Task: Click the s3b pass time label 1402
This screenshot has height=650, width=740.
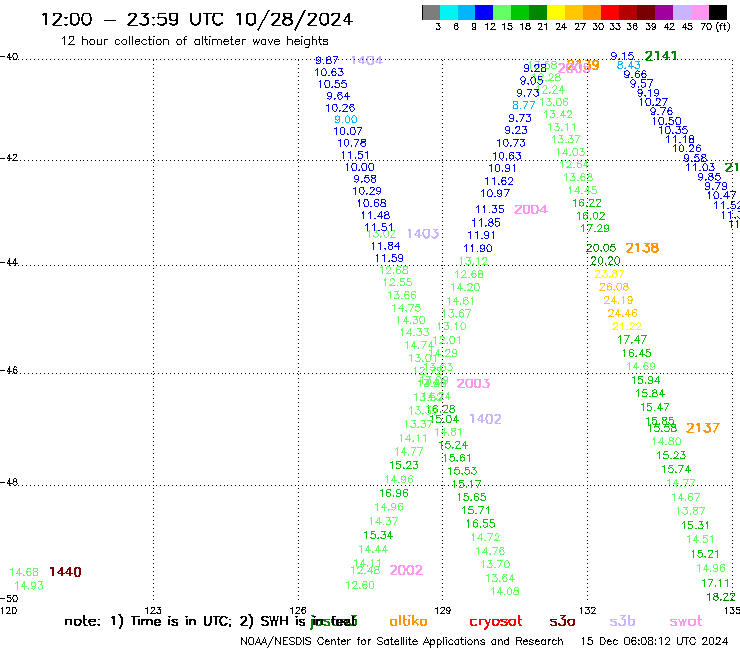Action: click(485, 419)
